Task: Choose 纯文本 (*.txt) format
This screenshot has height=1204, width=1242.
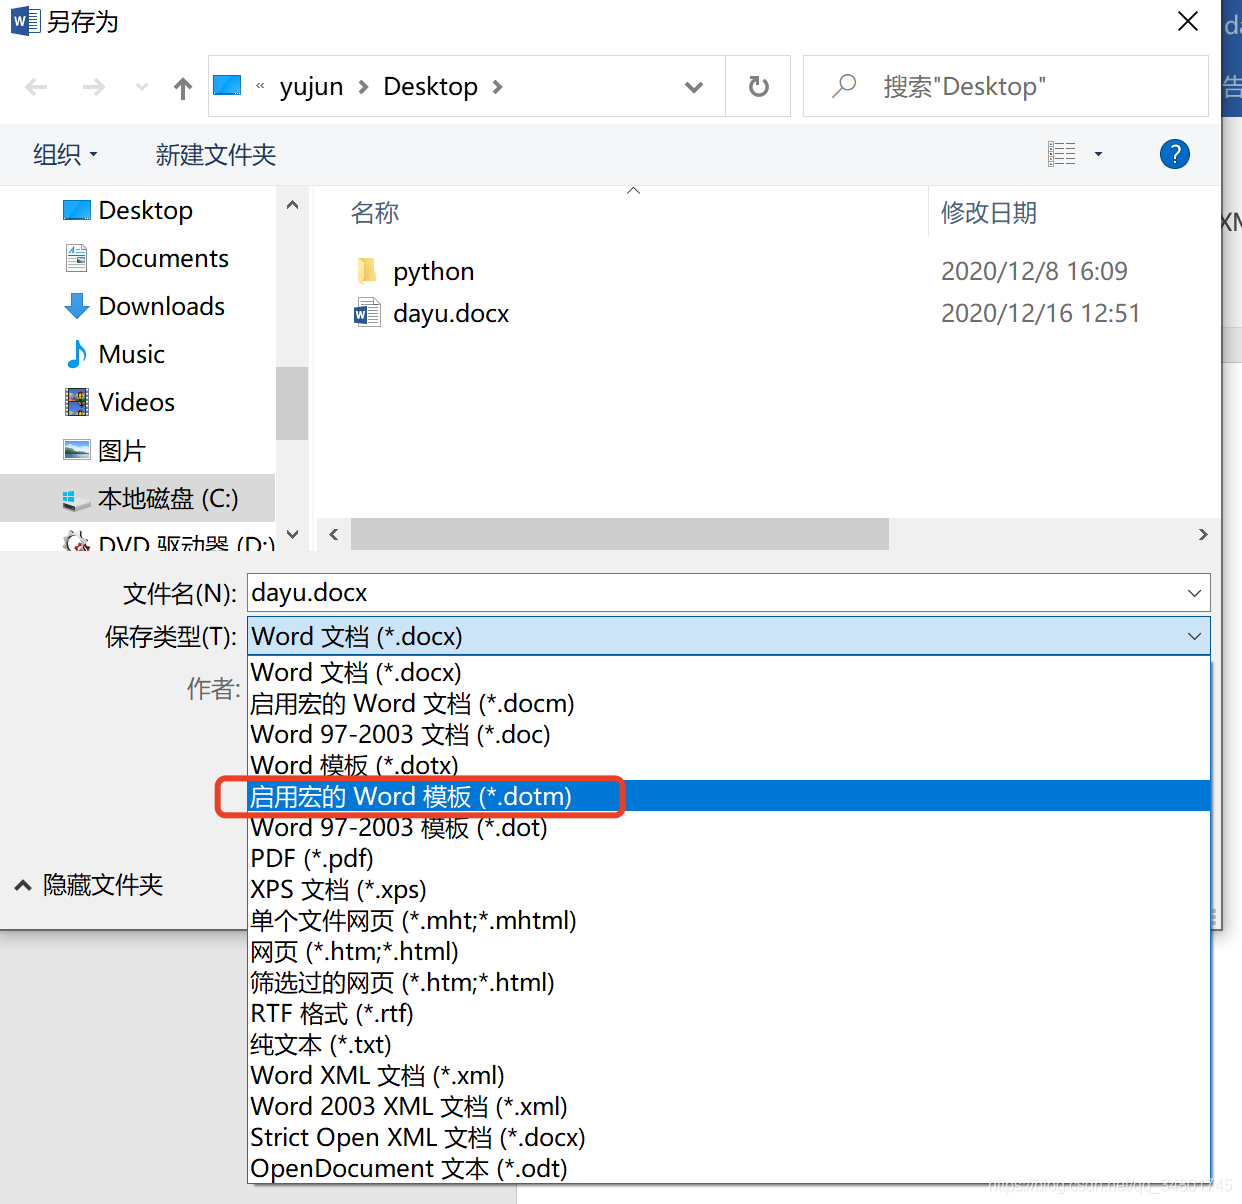Action: (729, 1044)
